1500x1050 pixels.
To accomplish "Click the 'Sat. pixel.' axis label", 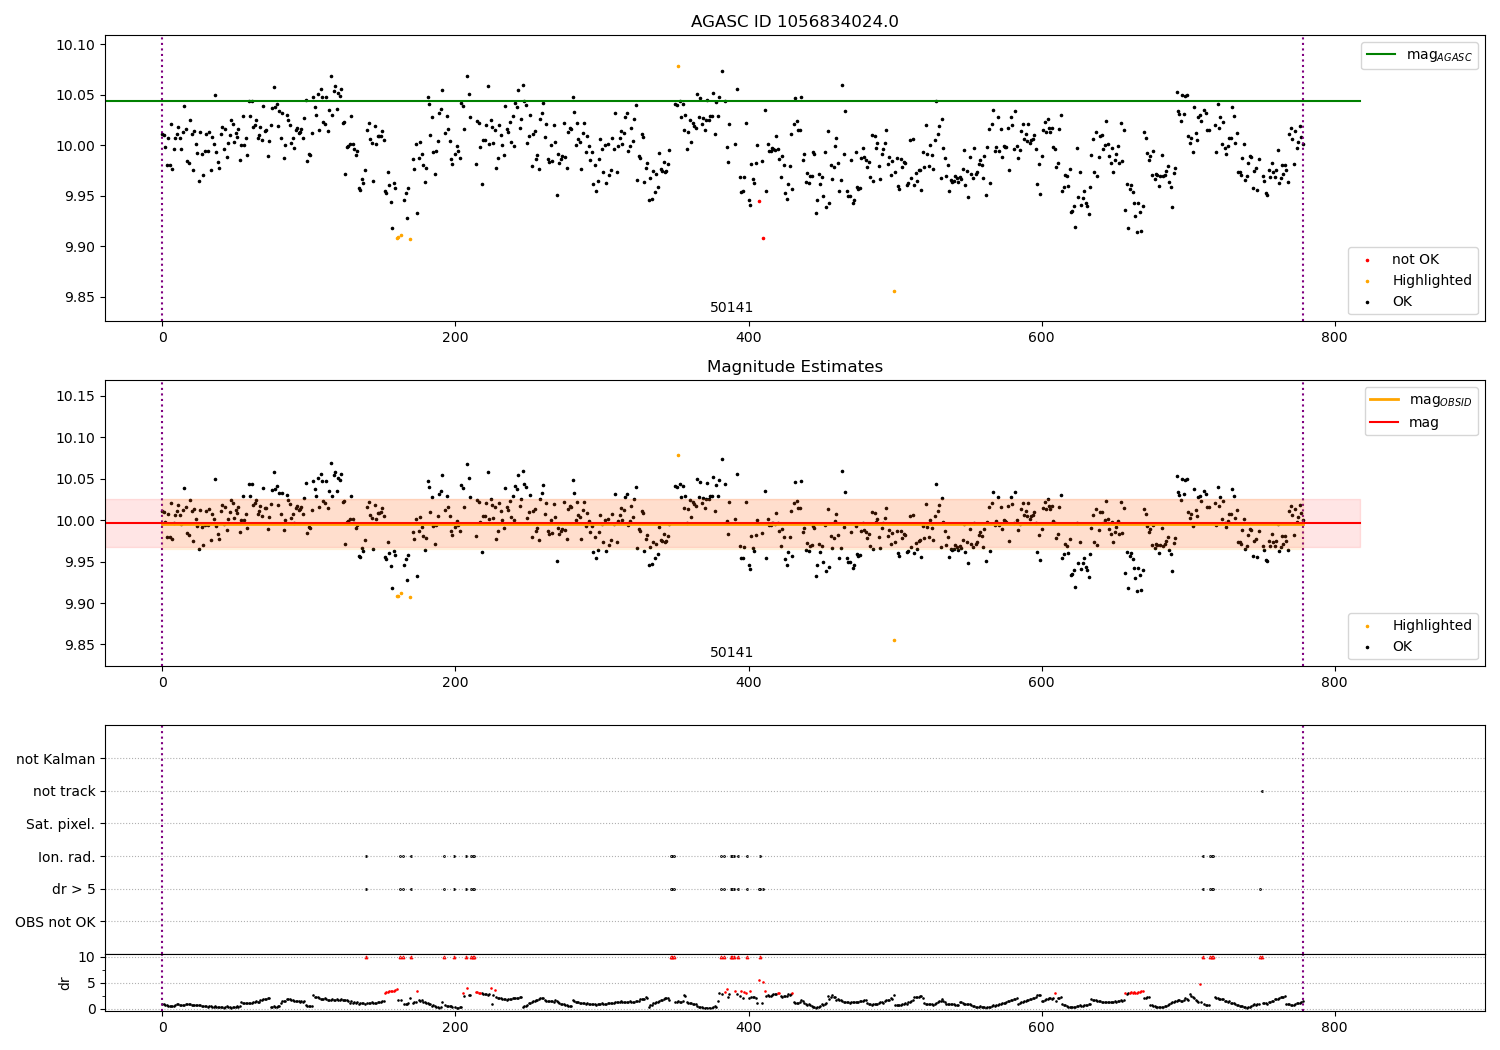I will (60, 824).
